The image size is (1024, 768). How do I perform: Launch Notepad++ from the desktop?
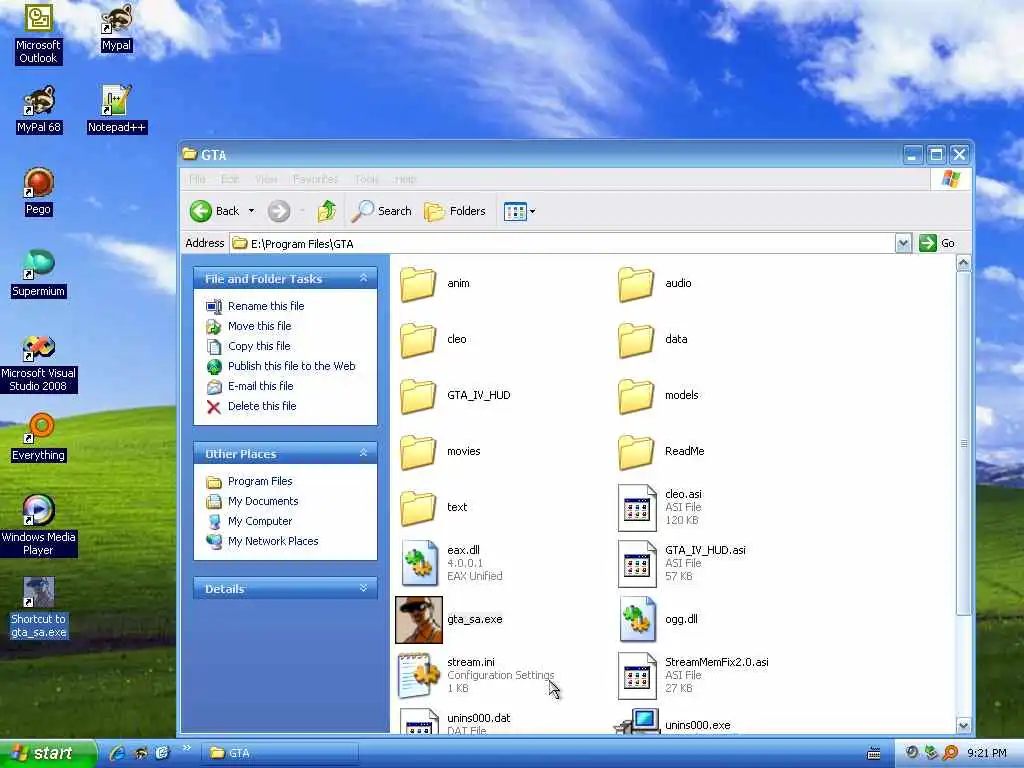(x=117, y=110)
